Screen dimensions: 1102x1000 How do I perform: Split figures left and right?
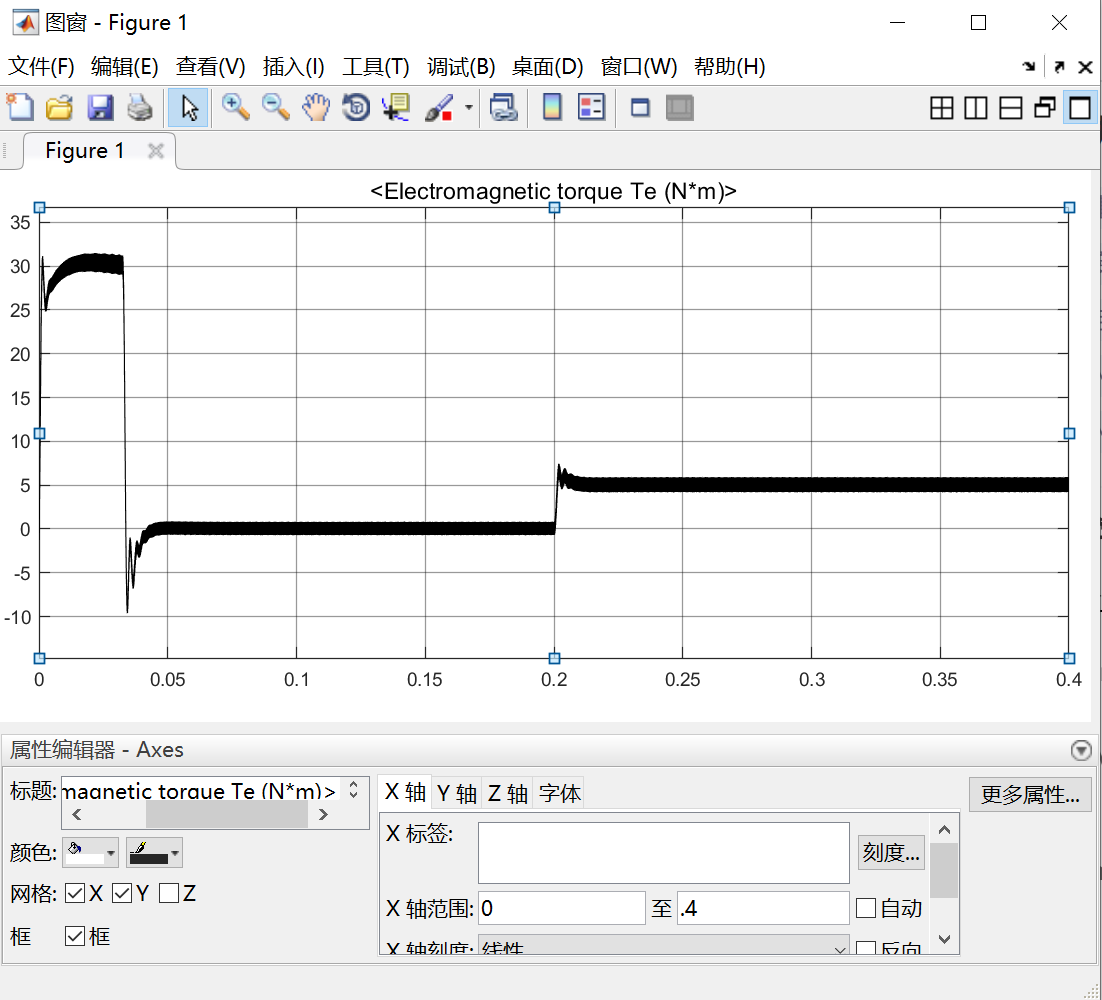coord(975,108)
